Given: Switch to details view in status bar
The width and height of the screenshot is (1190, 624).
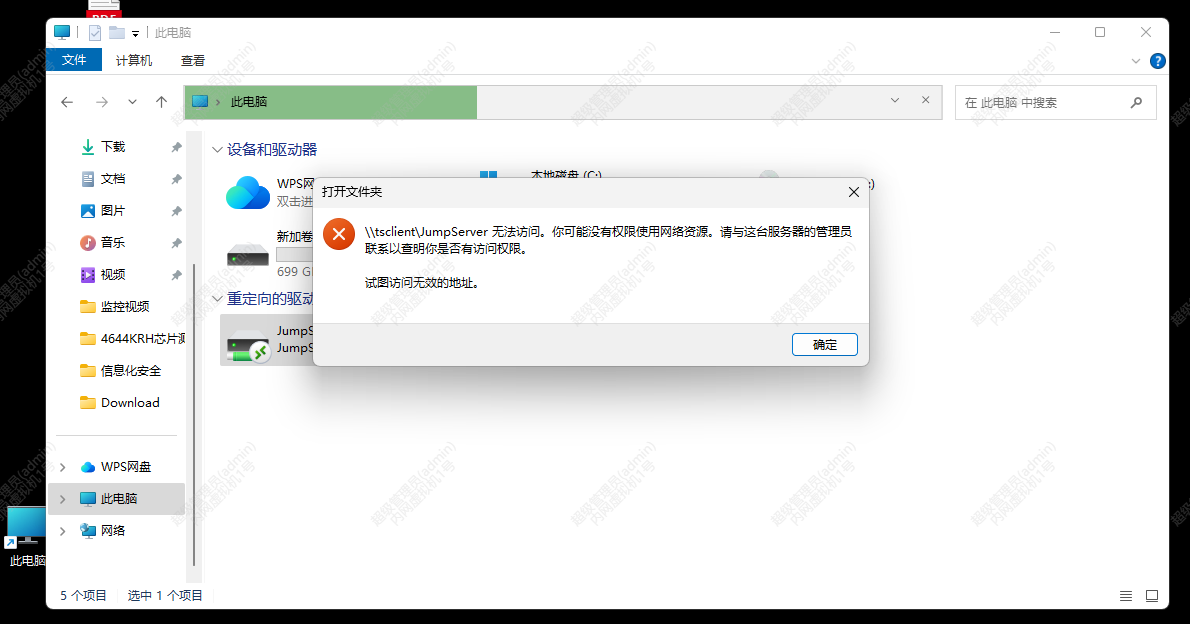Looking at the screenshot, I should (x=1125, y=596).
